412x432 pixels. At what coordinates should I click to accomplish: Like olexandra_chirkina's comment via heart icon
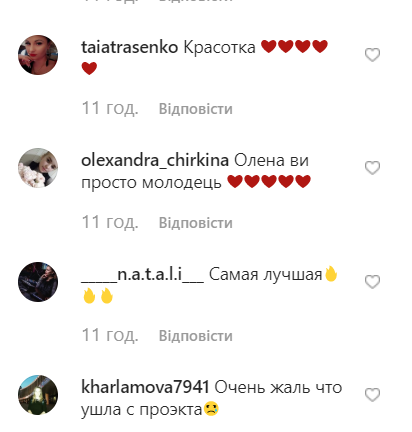[372, 168]
